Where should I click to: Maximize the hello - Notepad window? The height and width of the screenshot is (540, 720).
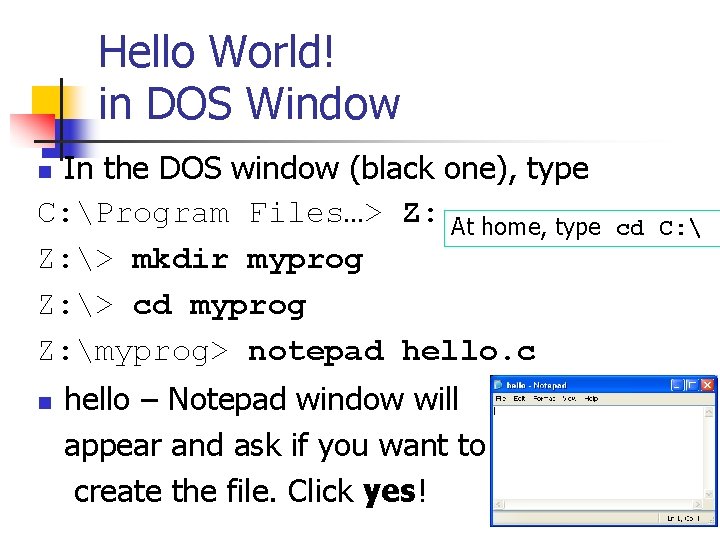pos(692,385)
